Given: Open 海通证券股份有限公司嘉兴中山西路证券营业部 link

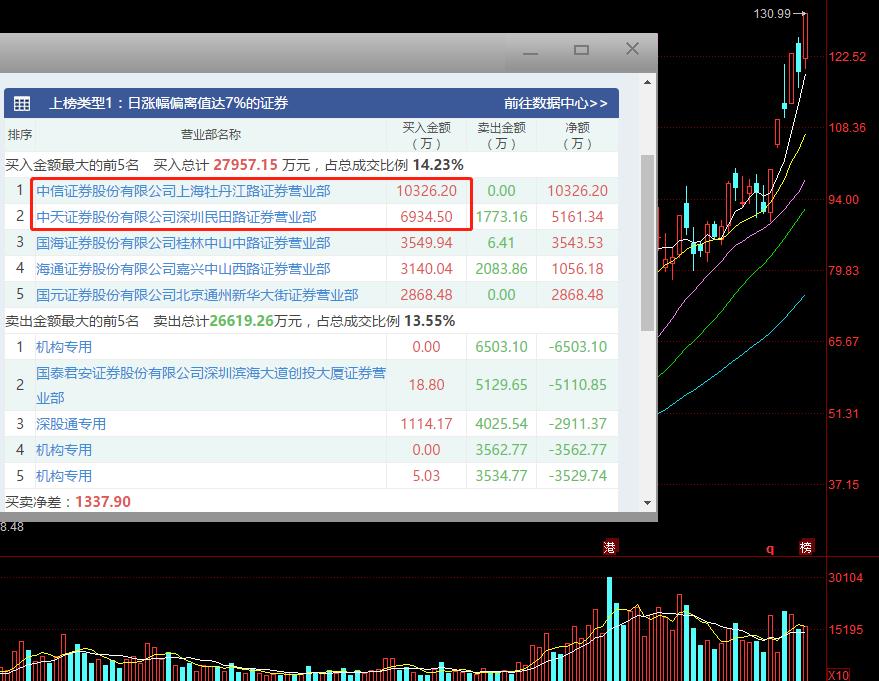Looking at the screenshot, I should [183, 269].
